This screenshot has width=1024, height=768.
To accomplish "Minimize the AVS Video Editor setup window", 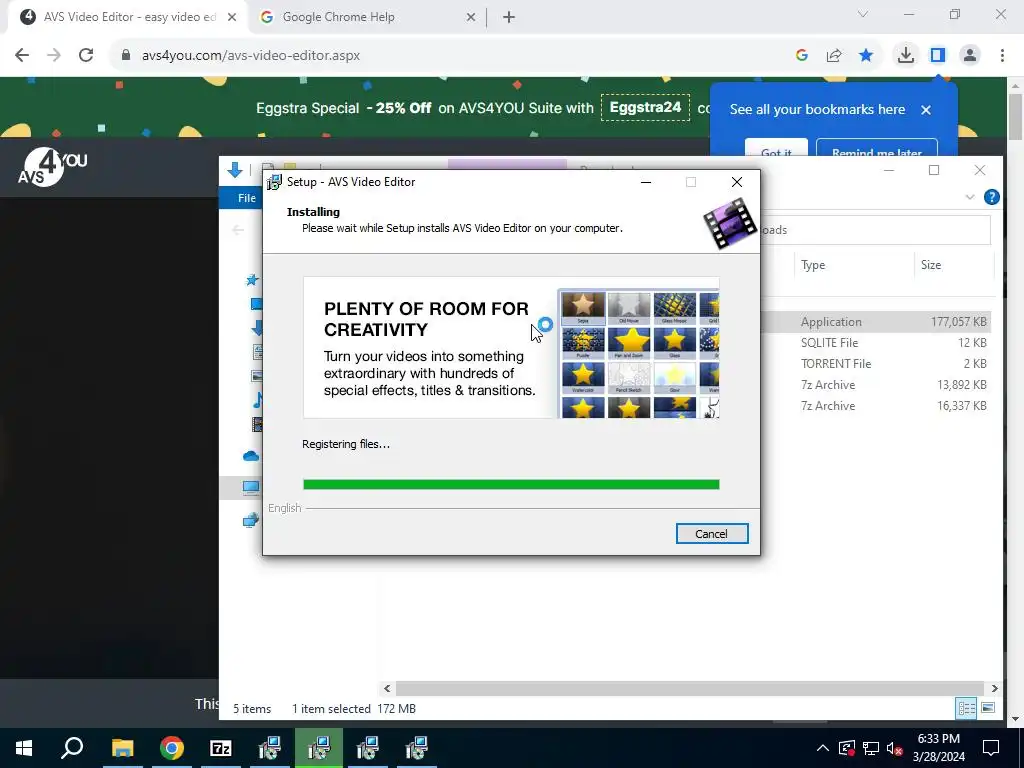I will pos(646,182).
